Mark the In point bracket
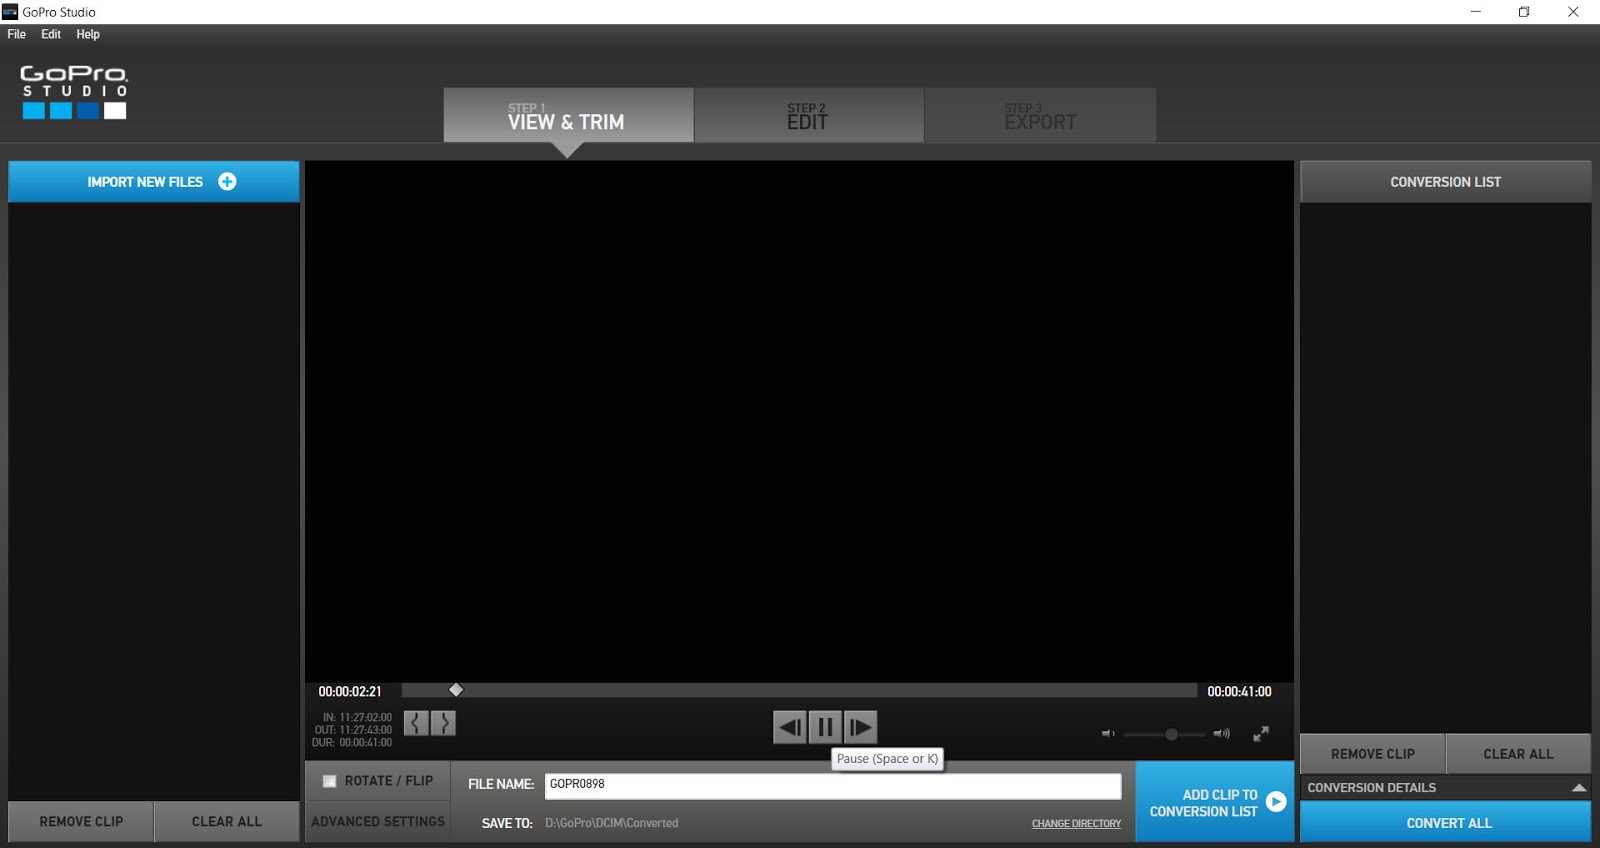 pos(416,723)
